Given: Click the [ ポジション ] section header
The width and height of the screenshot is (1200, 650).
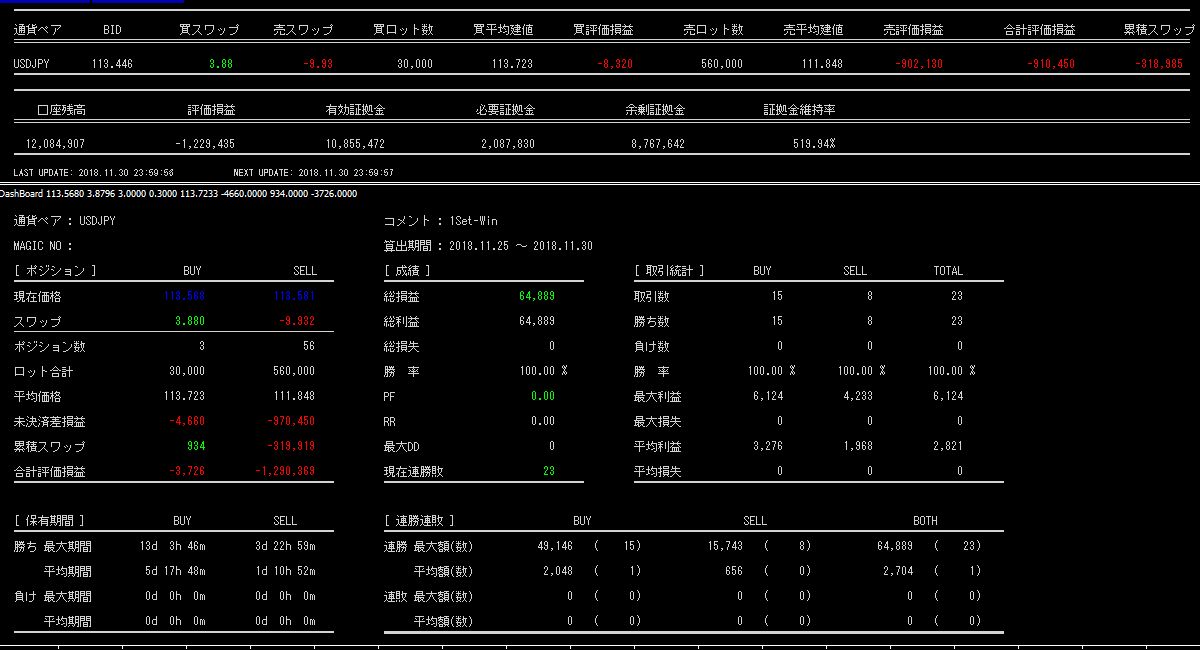Looking at the screenshot, I should [x=55, y=271].
